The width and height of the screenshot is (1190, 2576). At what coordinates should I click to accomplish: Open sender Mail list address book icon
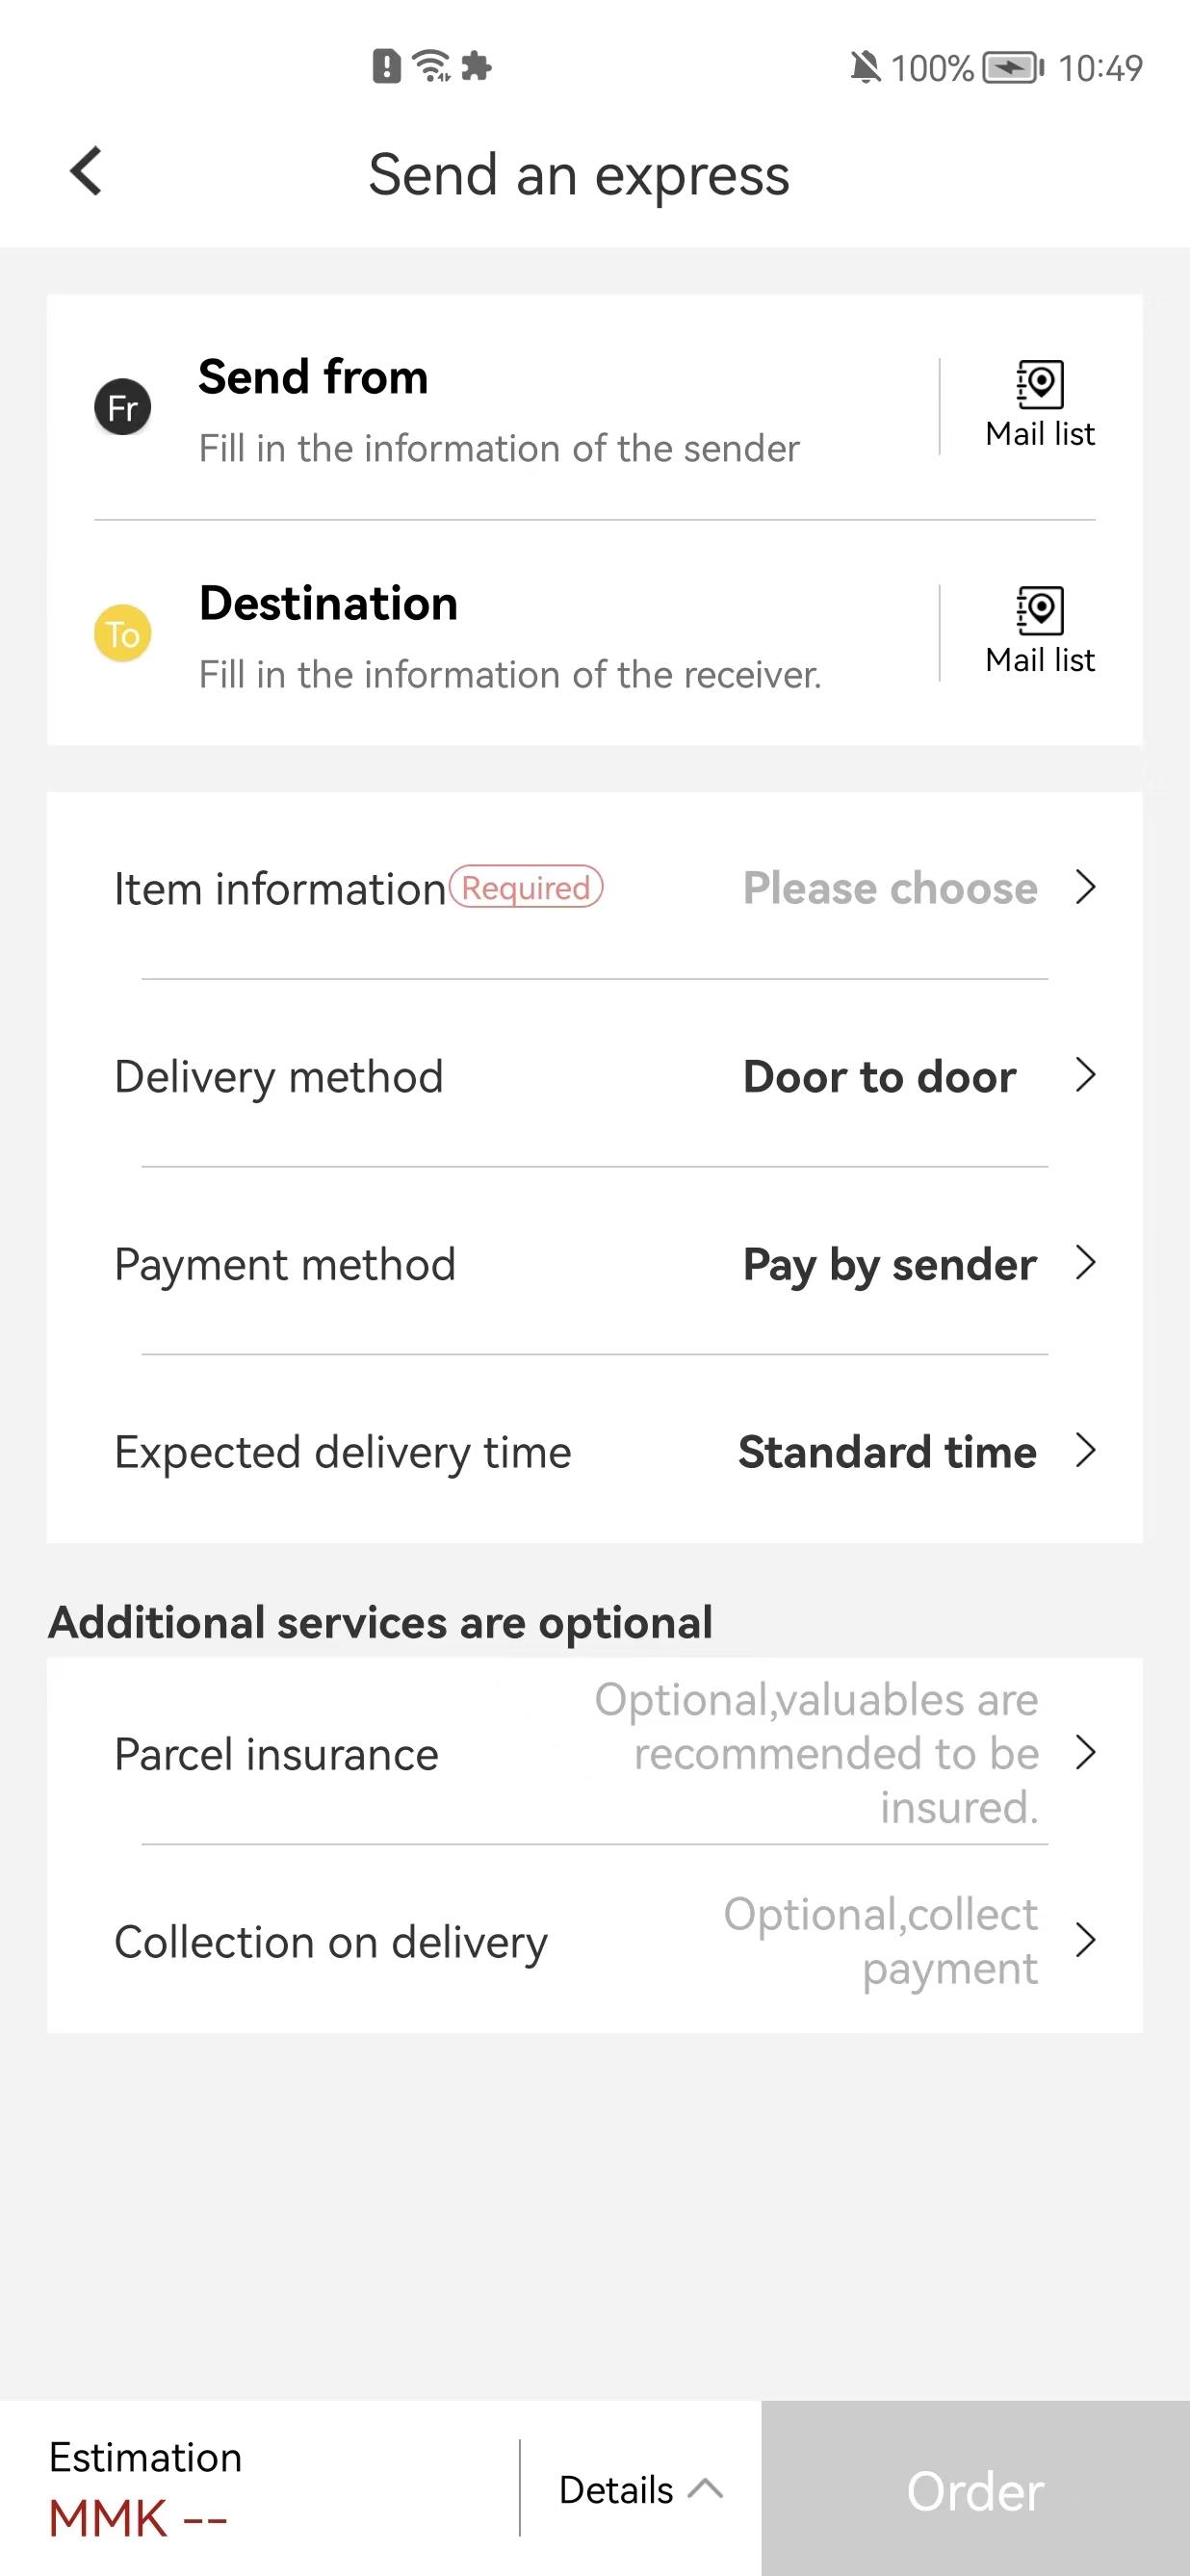1040,384
